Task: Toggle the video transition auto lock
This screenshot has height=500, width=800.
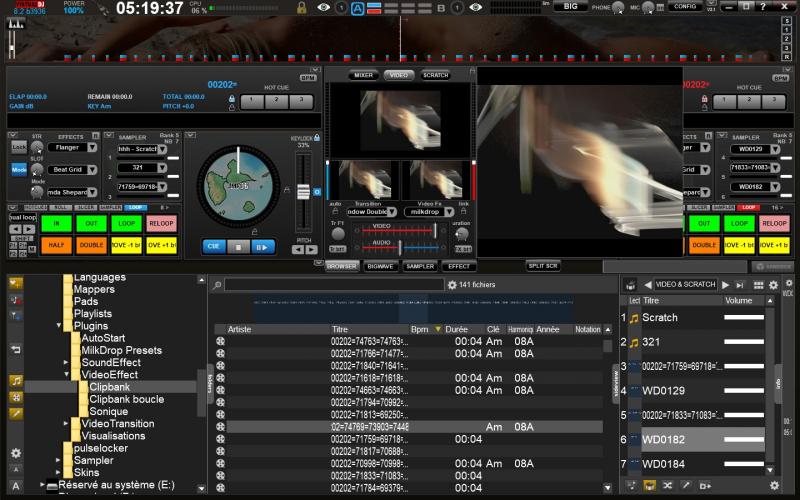Action: pos(335,211)
